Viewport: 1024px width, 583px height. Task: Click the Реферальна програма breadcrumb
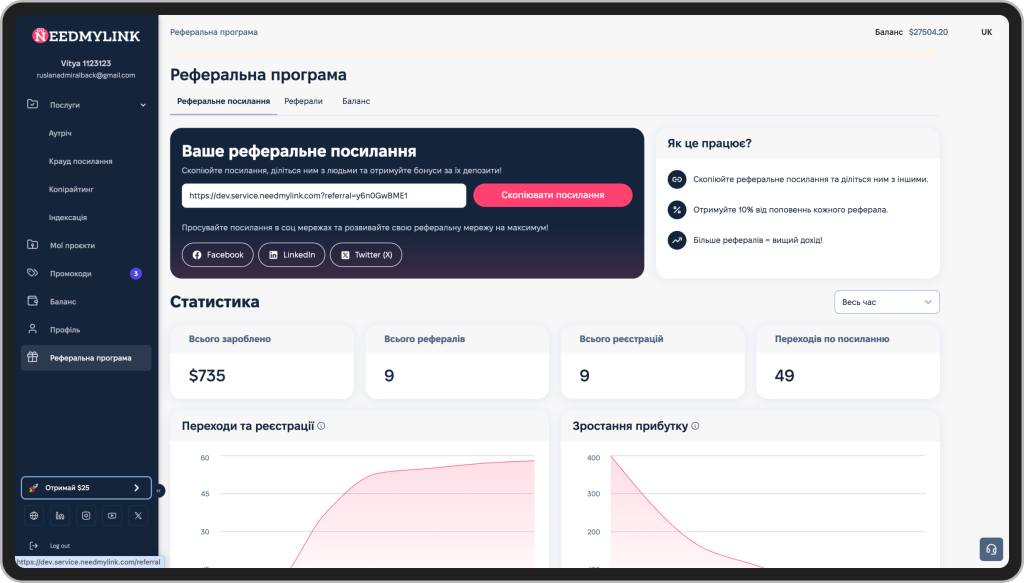pos(214,32)
